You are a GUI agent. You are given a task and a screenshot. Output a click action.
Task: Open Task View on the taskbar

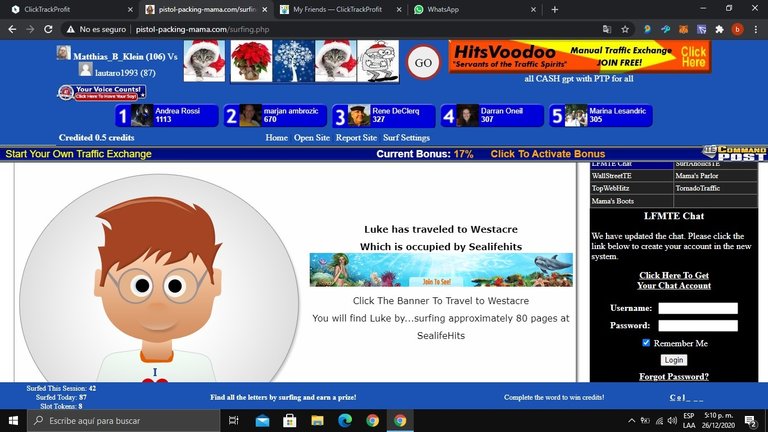tap(234, 421)
